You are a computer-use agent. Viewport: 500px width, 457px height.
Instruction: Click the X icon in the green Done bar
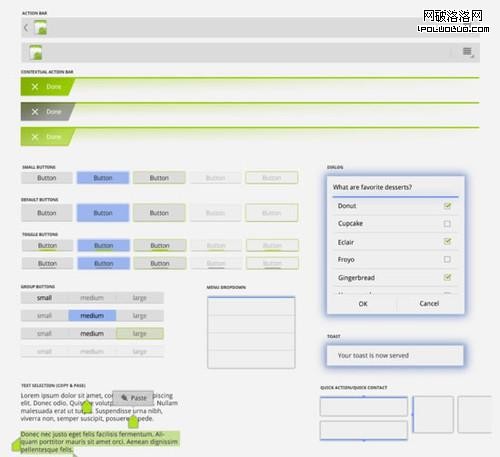pyautogui.click(x=35, y=87)
